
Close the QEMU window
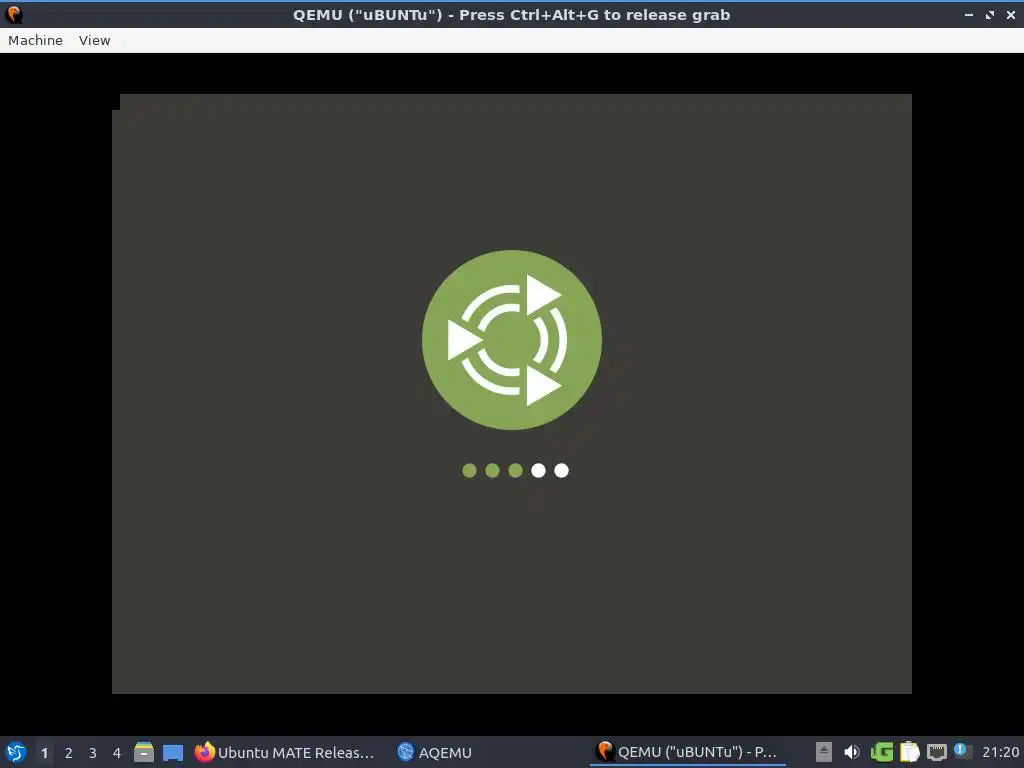[x=1010, y=14]
